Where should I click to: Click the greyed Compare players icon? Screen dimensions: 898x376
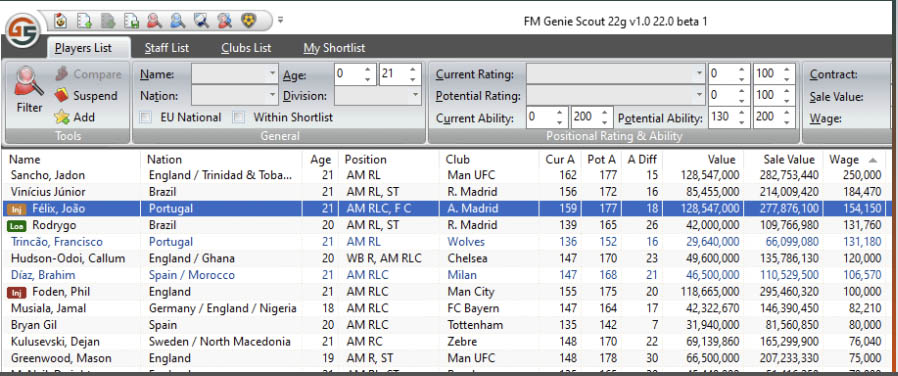(62, 74)
